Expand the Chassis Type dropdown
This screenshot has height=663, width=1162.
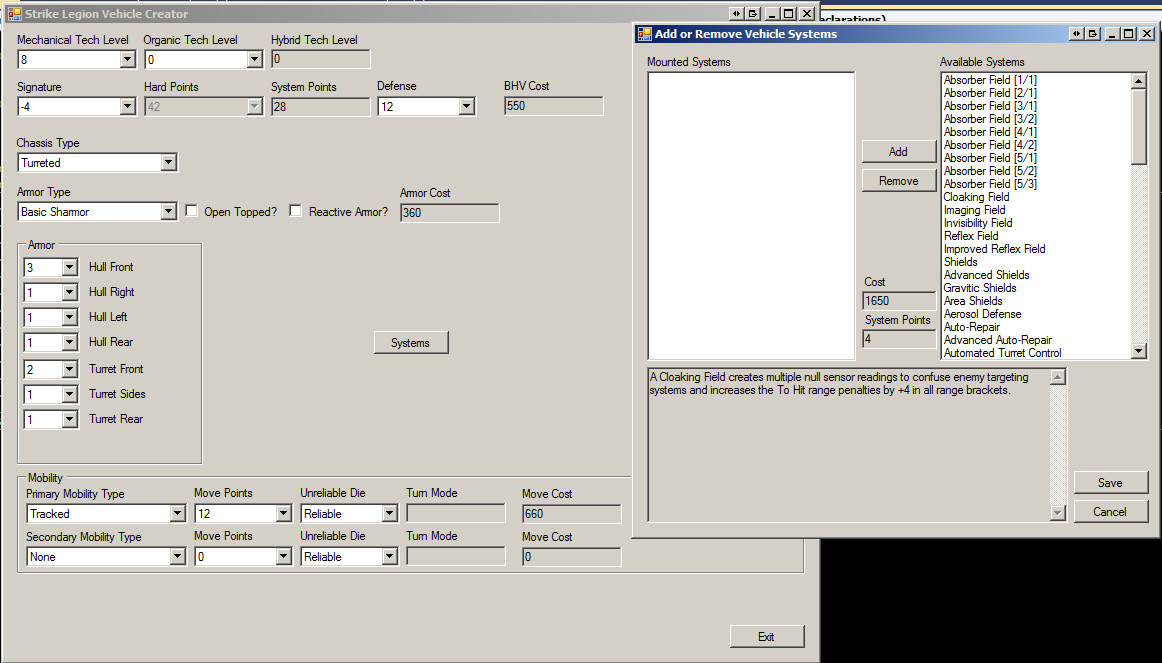(168, 163)
